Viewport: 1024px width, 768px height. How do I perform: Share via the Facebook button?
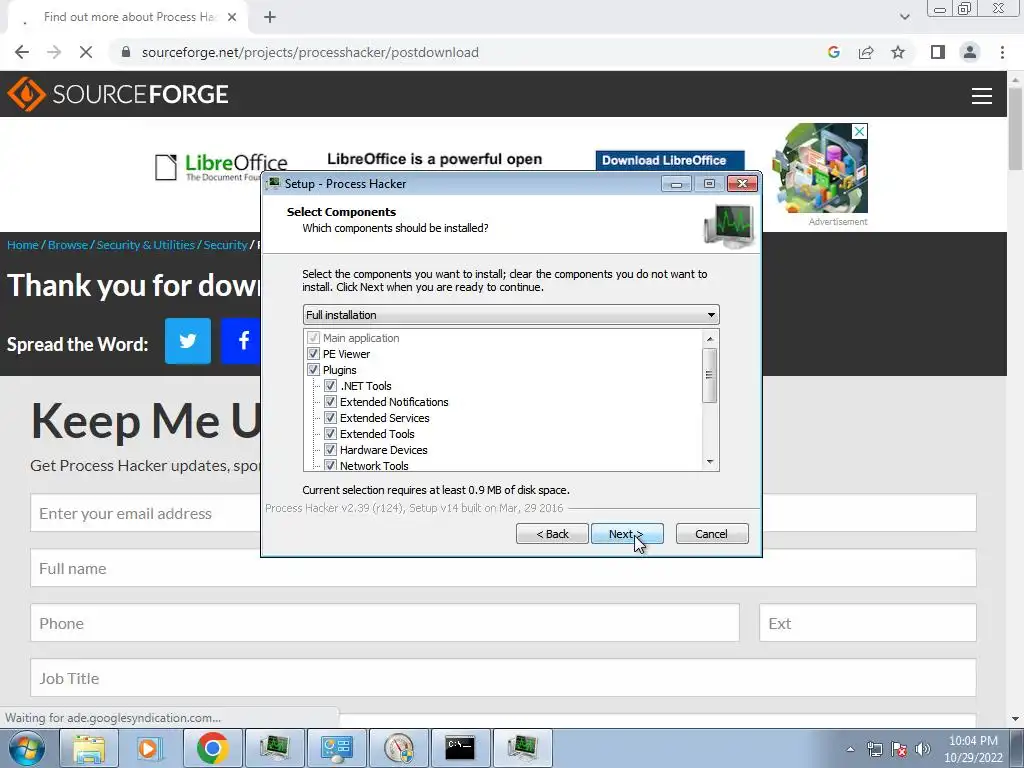(242, 341)
